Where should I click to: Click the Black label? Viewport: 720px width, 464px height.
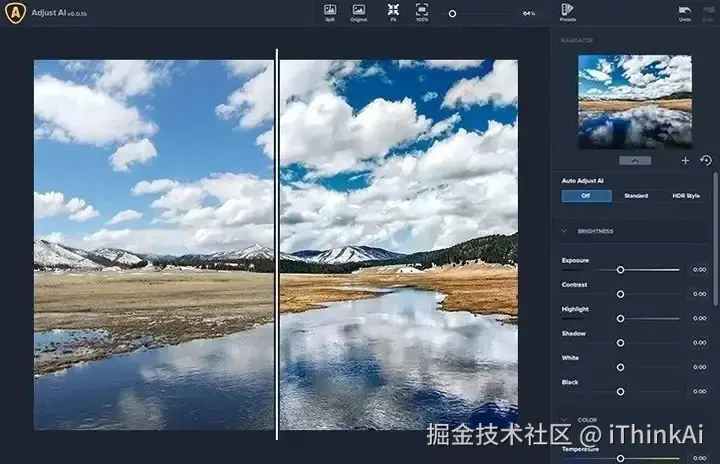coord(570,382)
